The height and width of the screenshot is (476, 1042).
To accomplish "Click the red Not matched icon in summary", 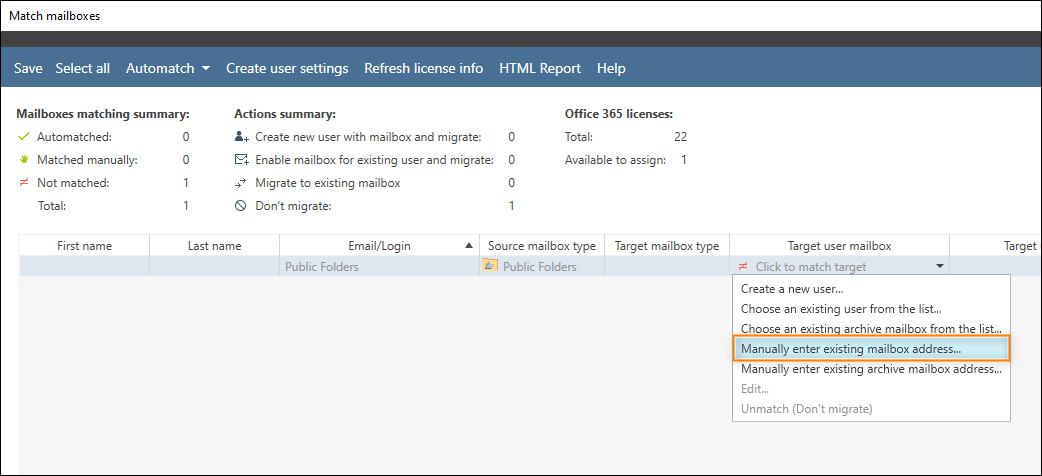I will pos(24,182).
